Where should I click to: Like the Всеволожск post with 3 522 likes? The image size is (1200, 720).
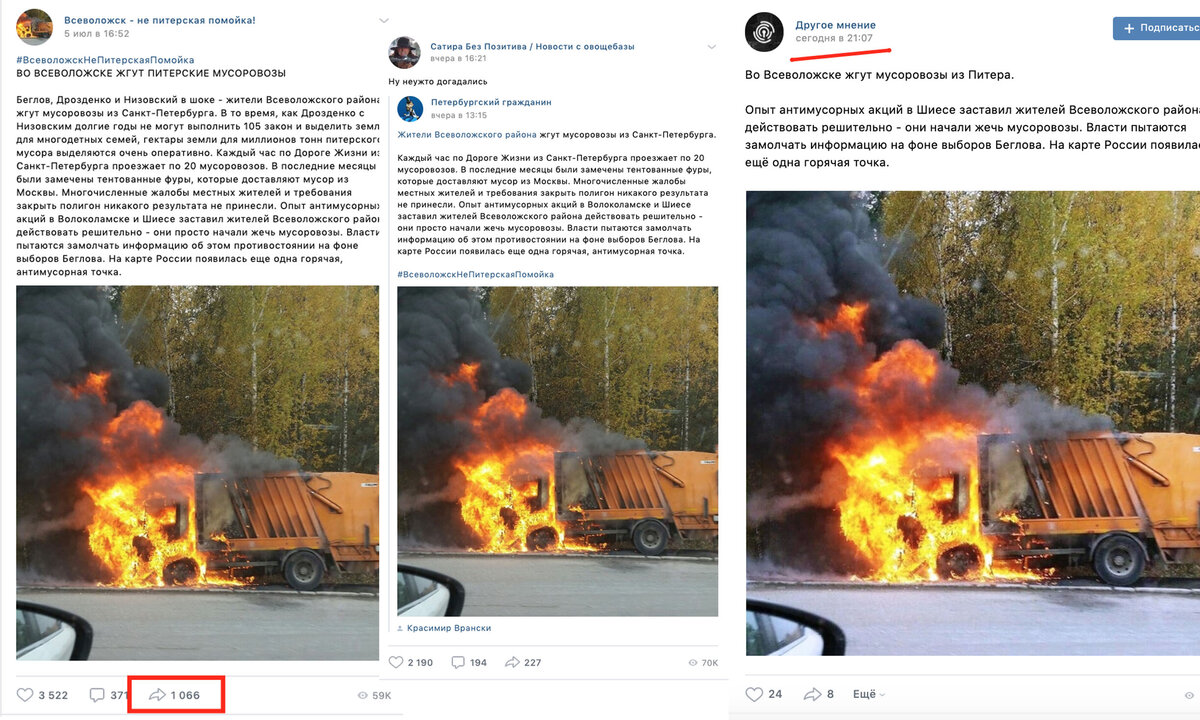tap(43, 695)
